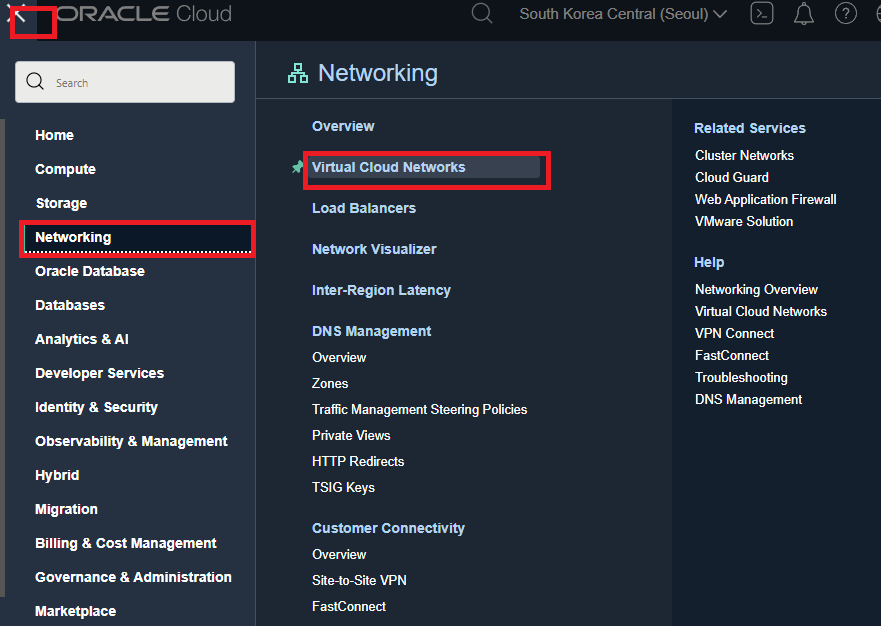
Task: Open Network Visualizer
Action: [x=374, y=250]
